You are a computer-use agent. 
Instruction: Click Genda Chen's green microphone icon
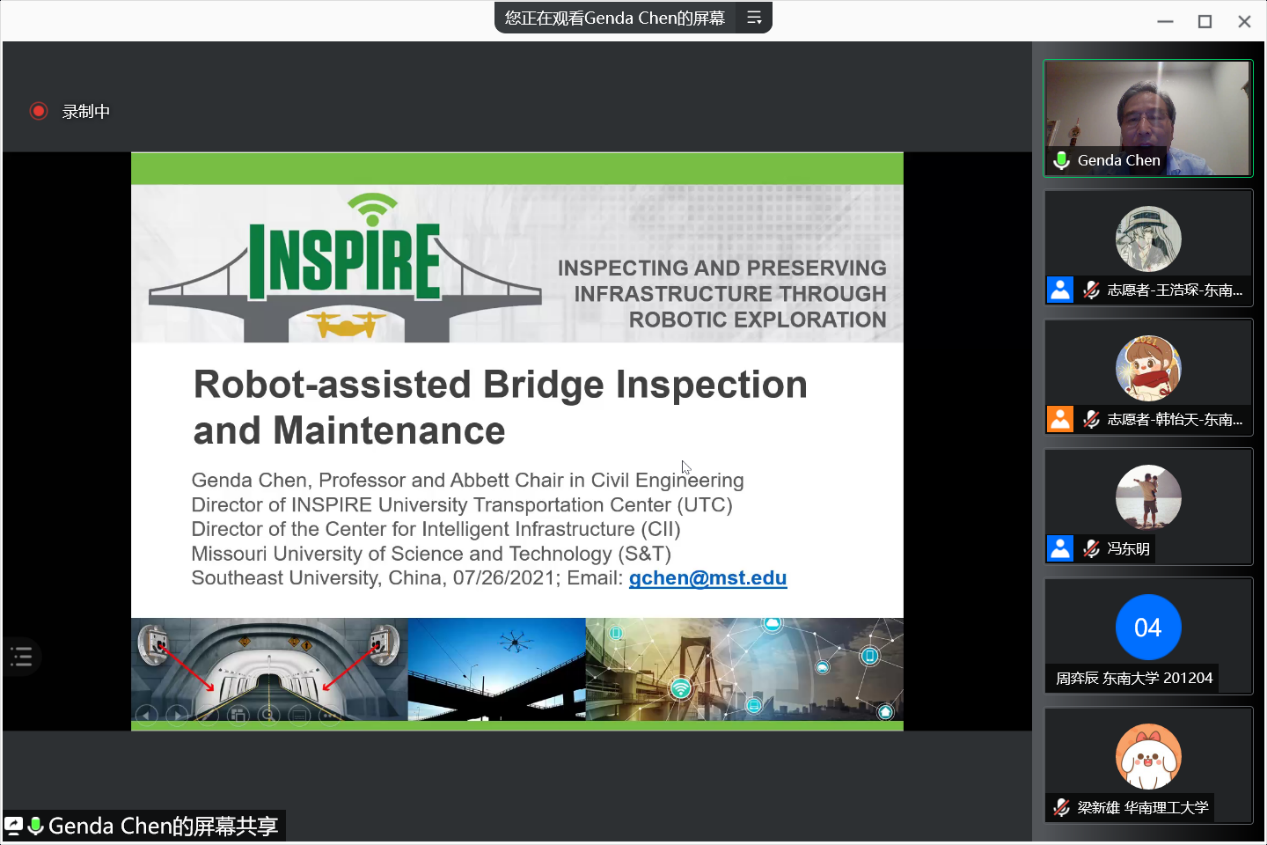pyautogui.click(x=1061, y=161)
